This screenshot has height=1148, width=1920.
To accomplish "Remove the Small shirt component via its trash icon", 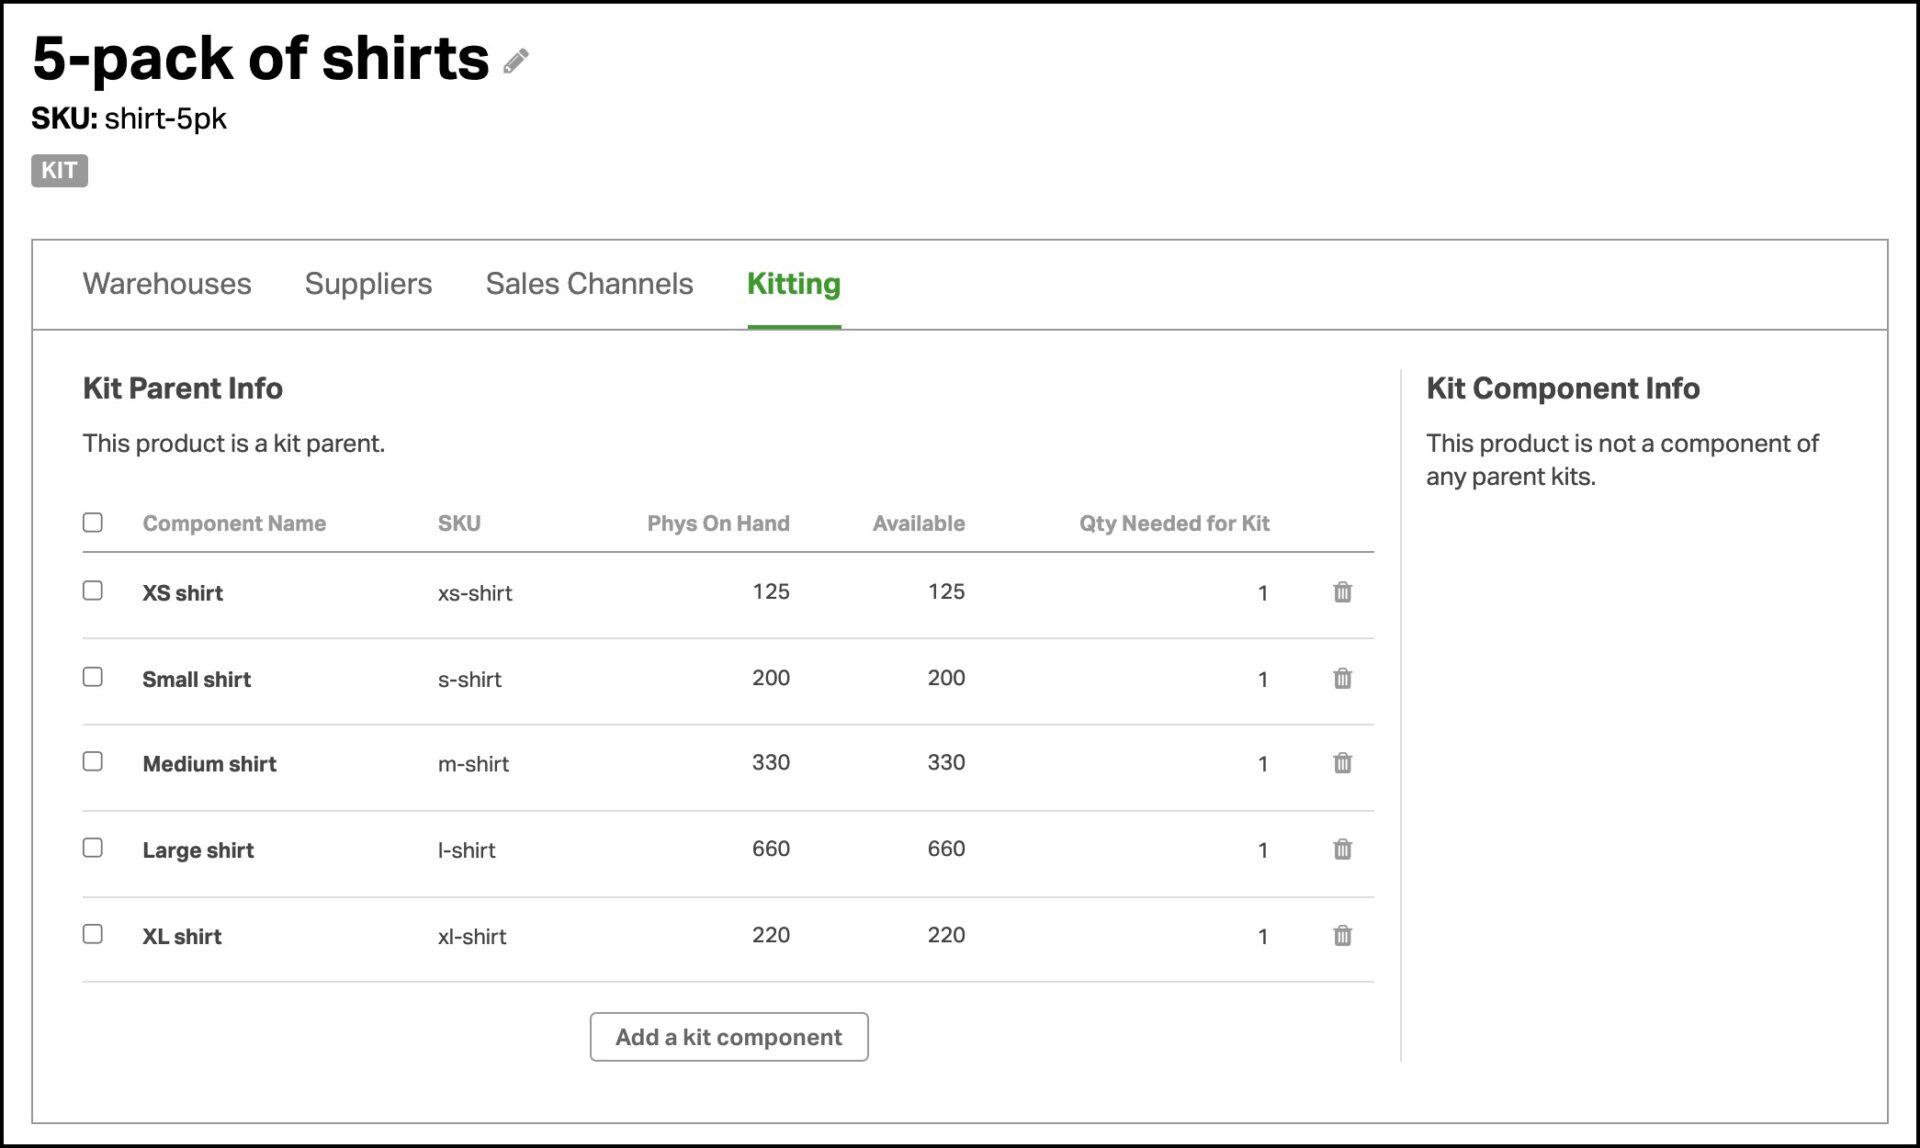I will click(x=1342, y=678).
